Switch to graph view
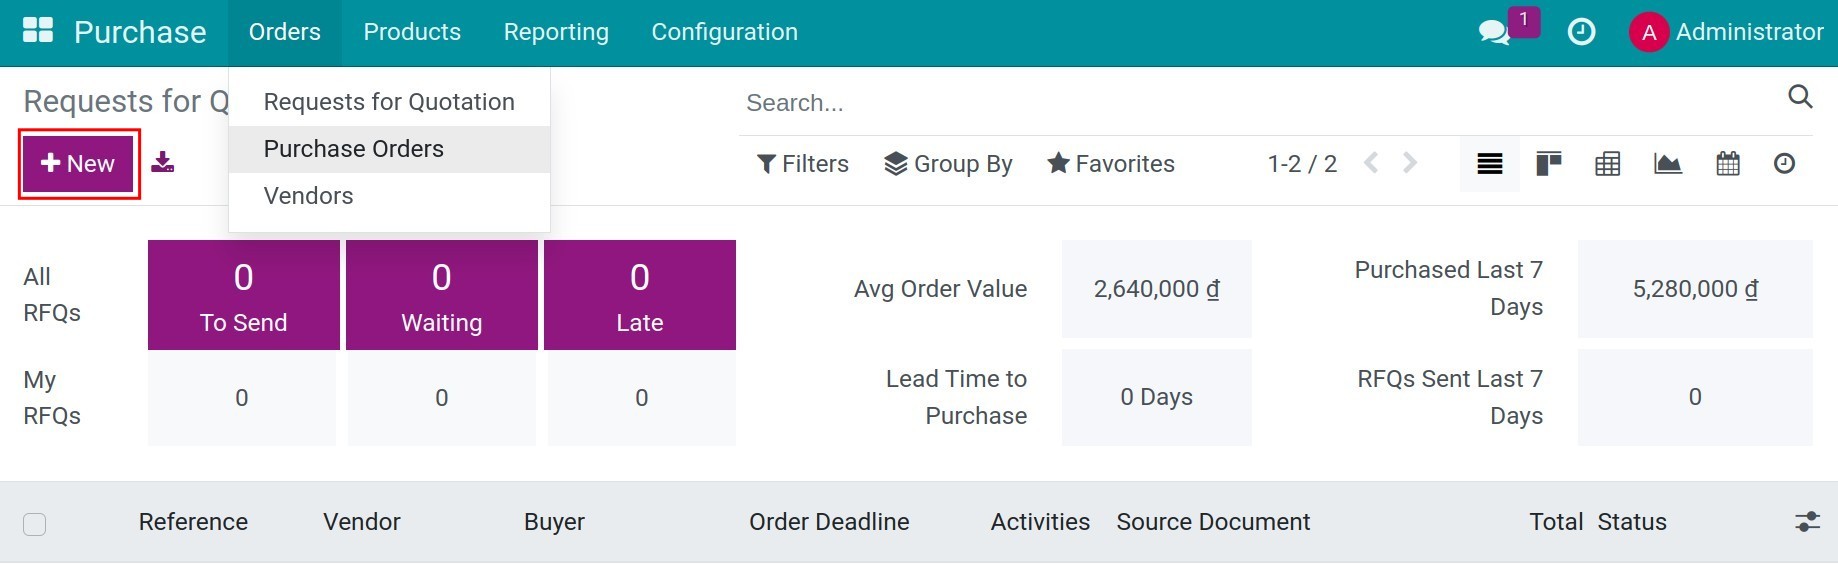Viewport: 1838px width, 565px height. (1668, 164)
